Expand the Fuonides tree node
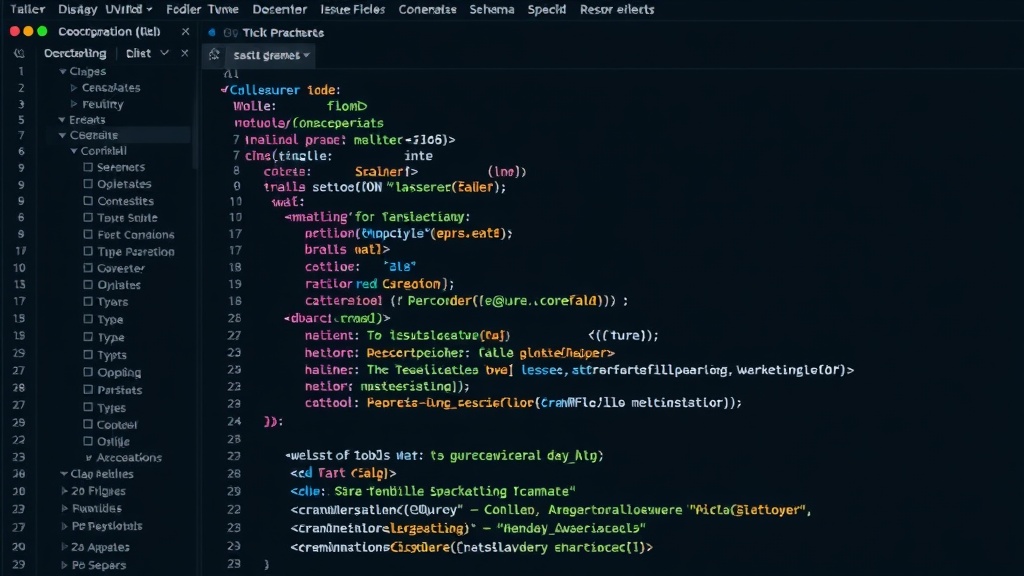Viewport: 1024px width, 576px height. click(64, 508)
